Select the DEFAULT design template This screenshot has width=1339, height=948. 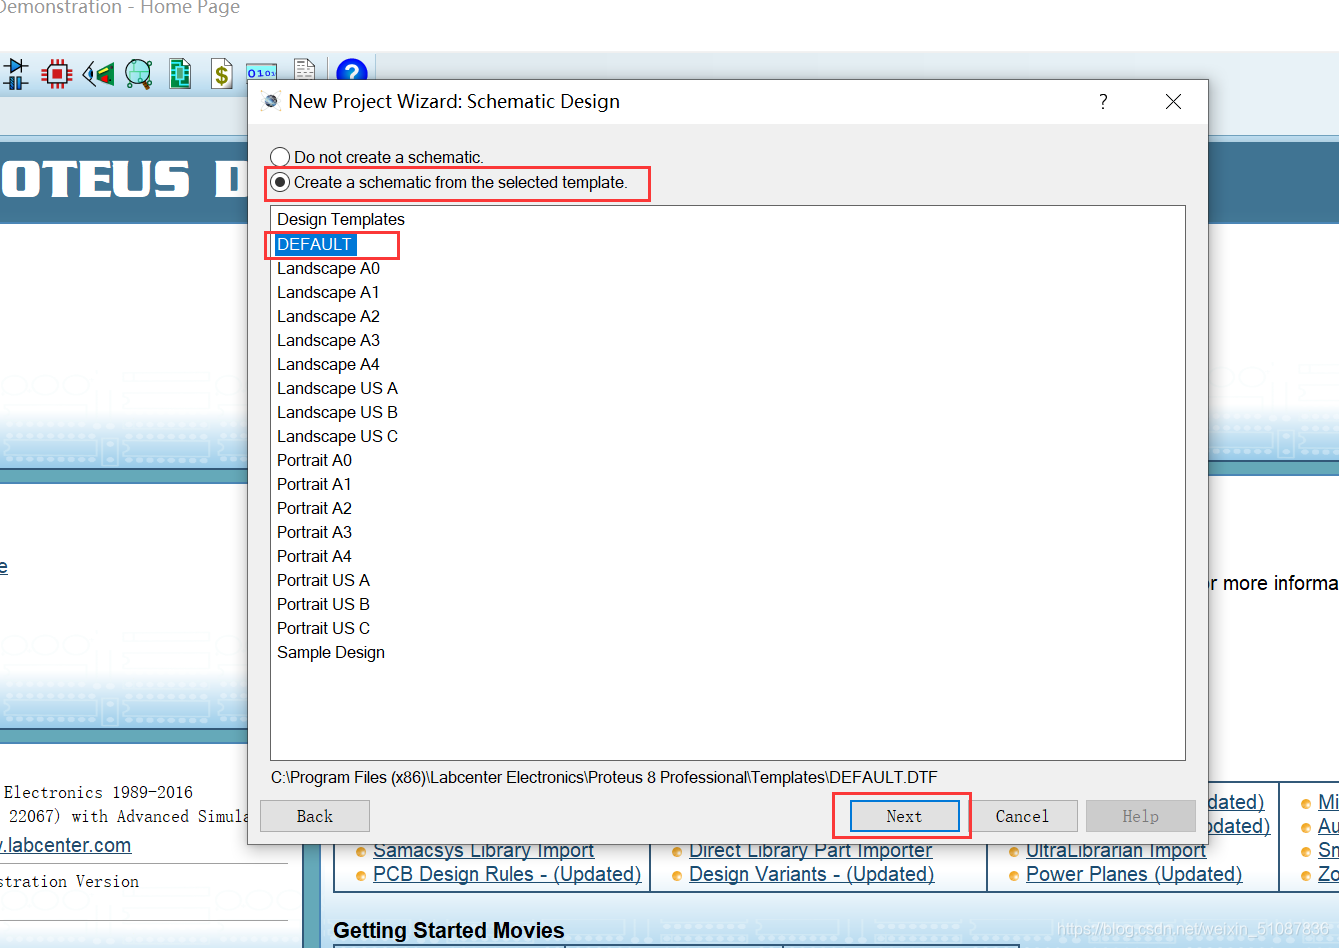(x=315, y=244)
